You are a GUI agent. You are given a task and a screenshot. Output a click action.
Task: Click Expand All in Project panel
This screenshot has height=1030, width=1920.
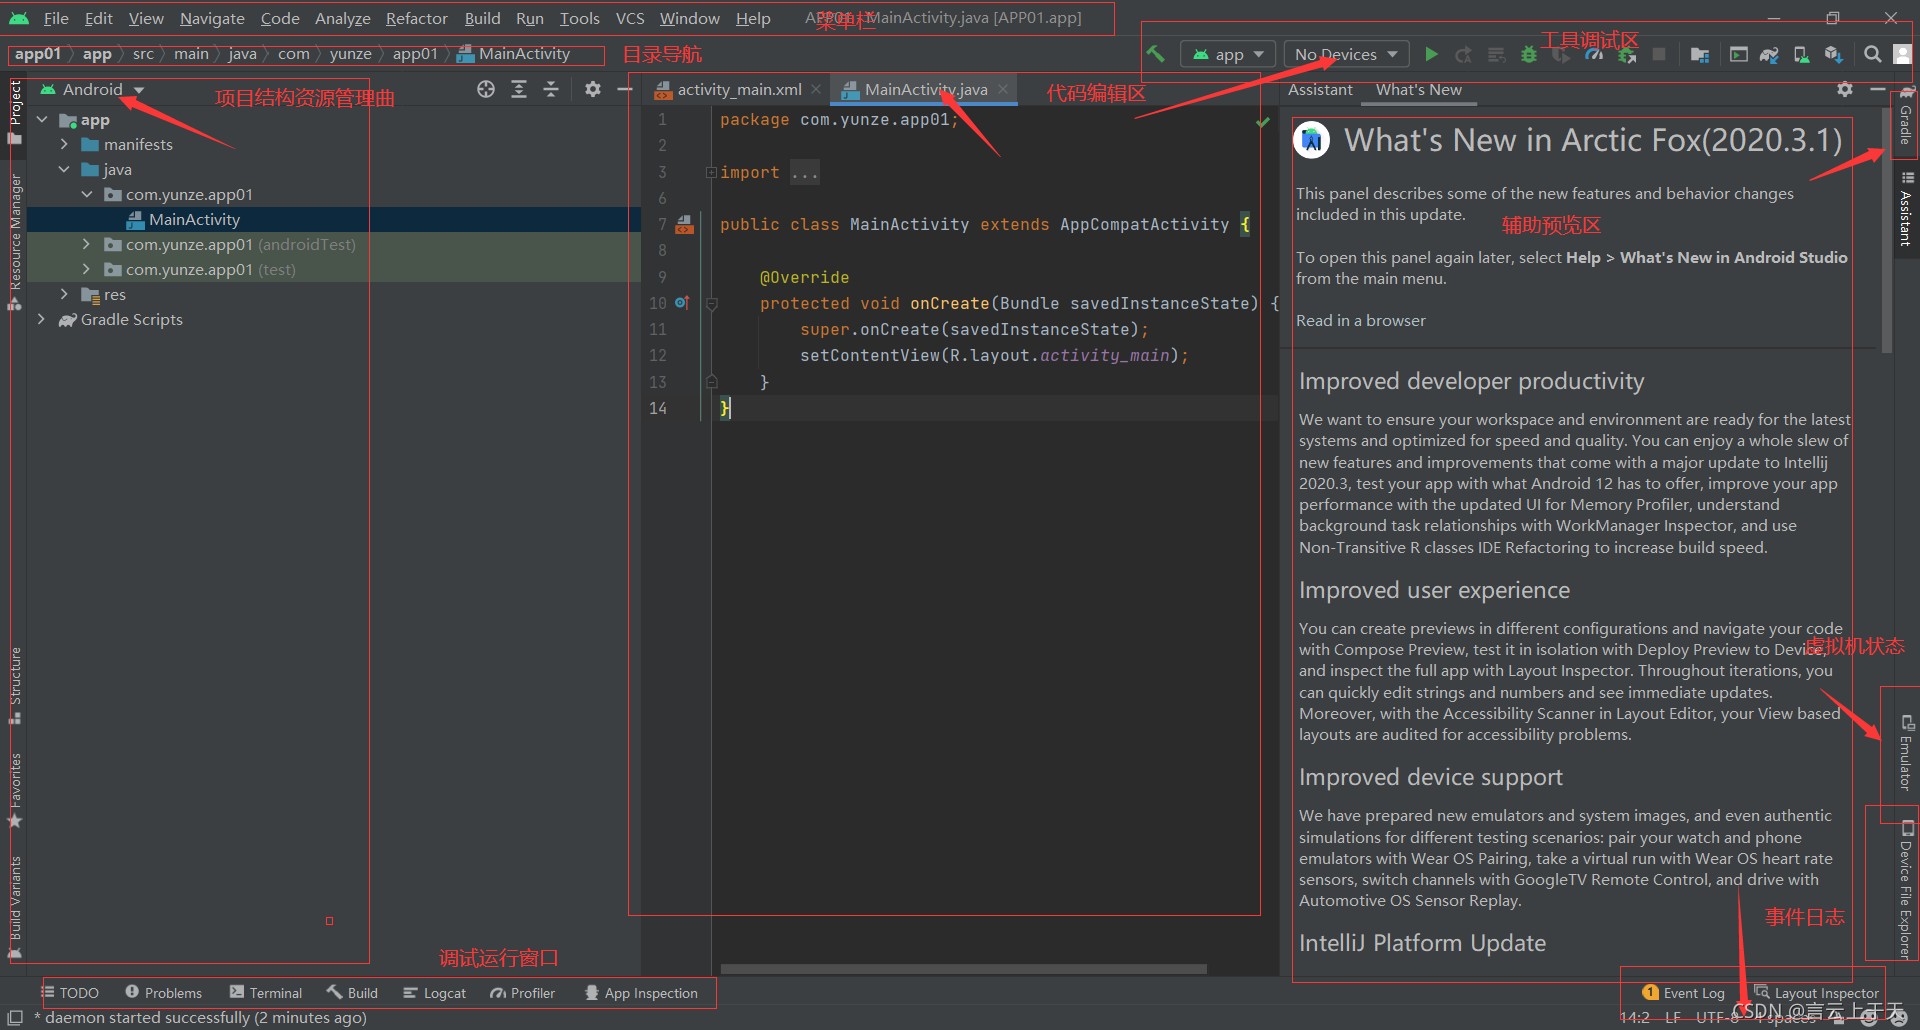pyautogui.click(x=519, y=89)
